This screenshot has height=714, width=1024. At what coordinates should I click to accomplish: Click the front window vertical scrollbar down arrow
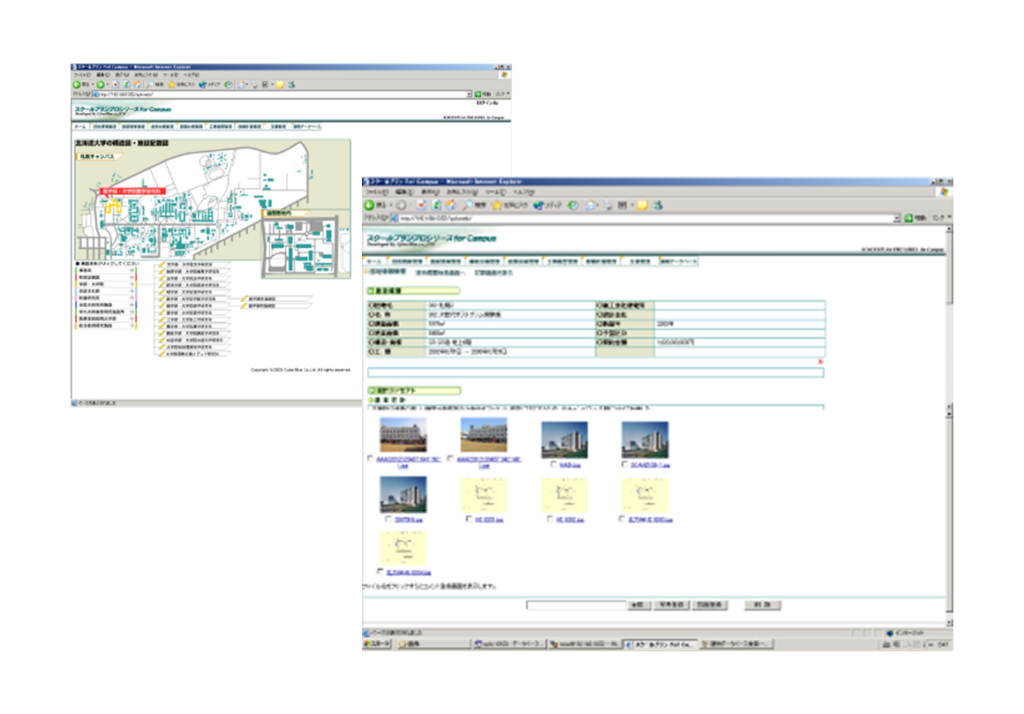(949, 623)
